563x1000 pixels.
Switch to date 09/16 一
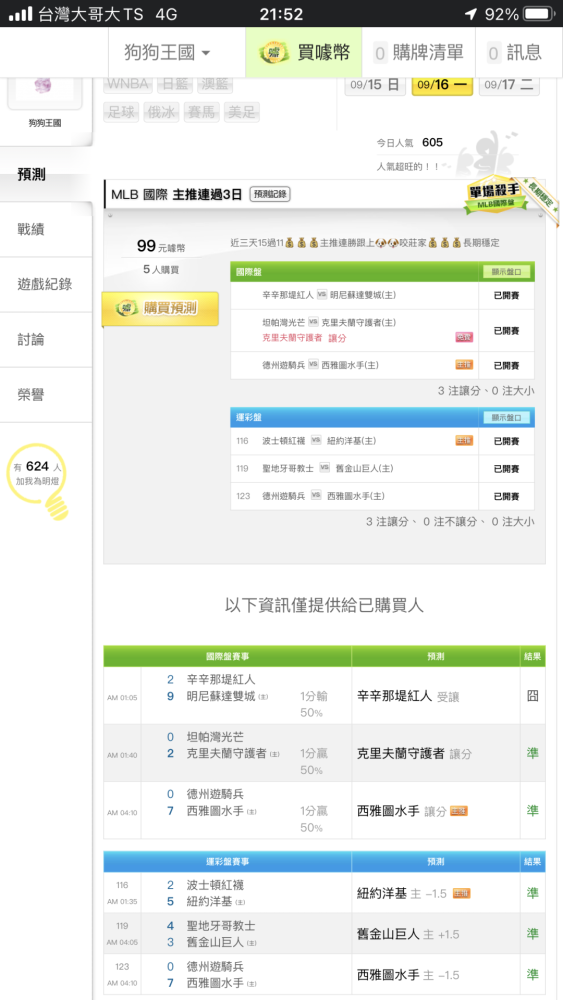(x=442, y=85)
